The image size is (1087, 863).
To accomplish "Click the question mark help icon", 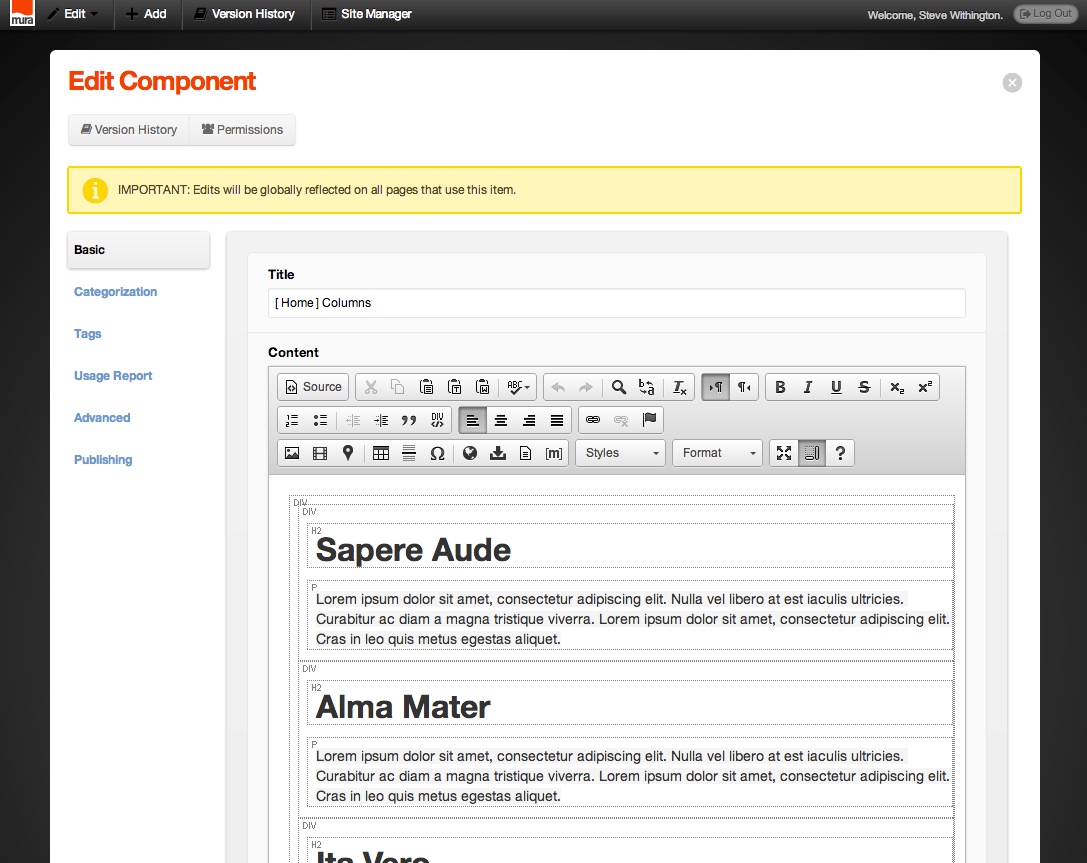I will [840, 453].
